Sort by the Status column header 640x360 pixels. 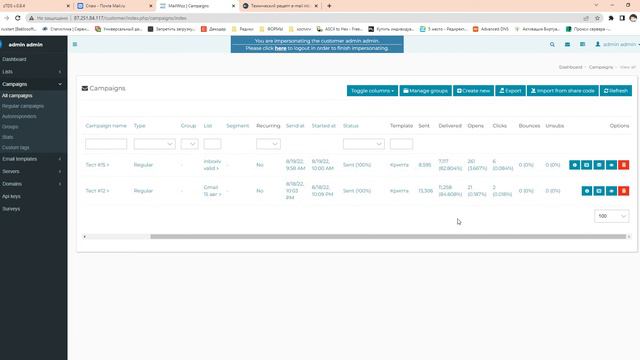[351, 126]
